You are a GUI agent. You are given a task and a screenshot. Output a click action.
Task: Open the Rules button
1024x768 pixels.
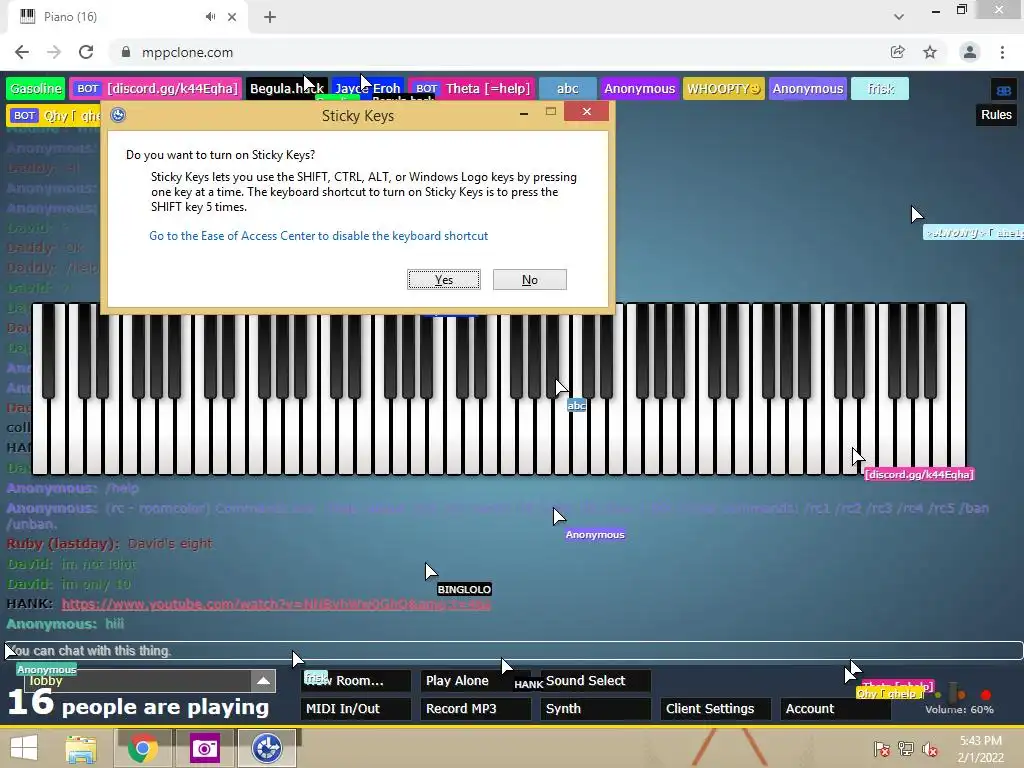point(996,115)
